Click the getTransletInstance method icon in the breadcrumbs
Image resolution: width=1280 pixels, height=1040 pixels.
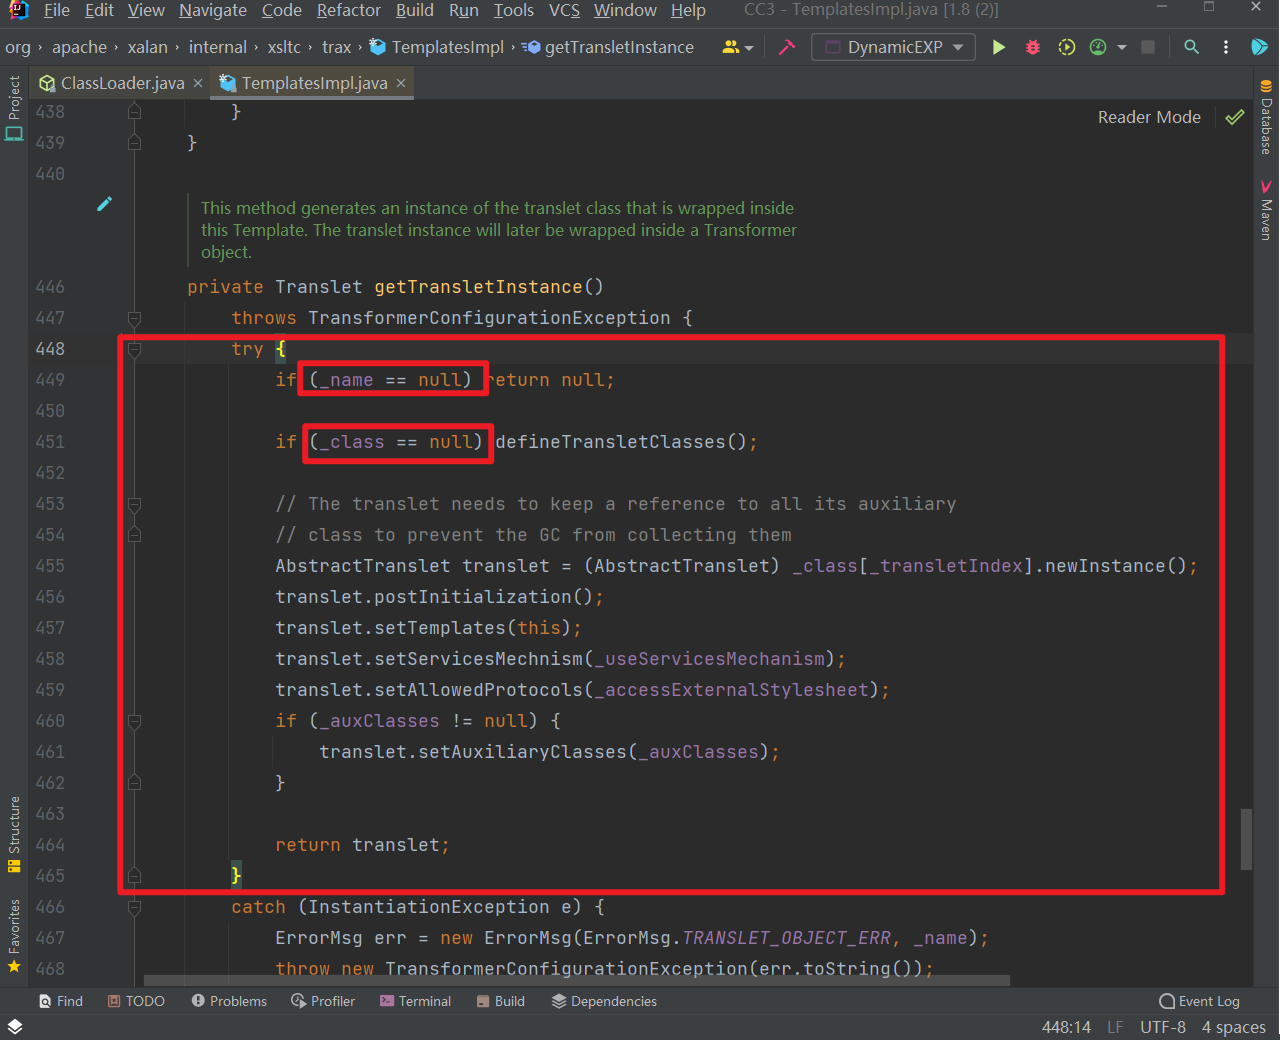point(531,46)
